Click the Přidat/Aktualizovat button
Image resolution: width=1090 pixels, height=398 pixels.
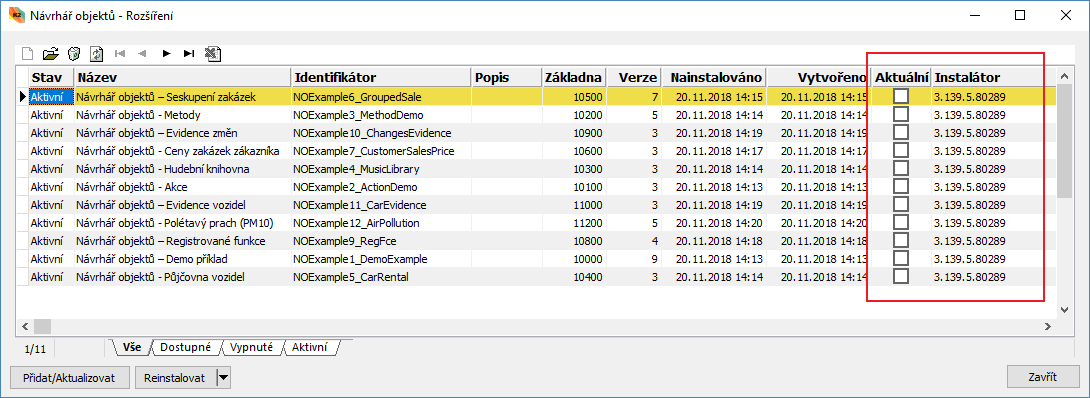(x=70, y=377)
